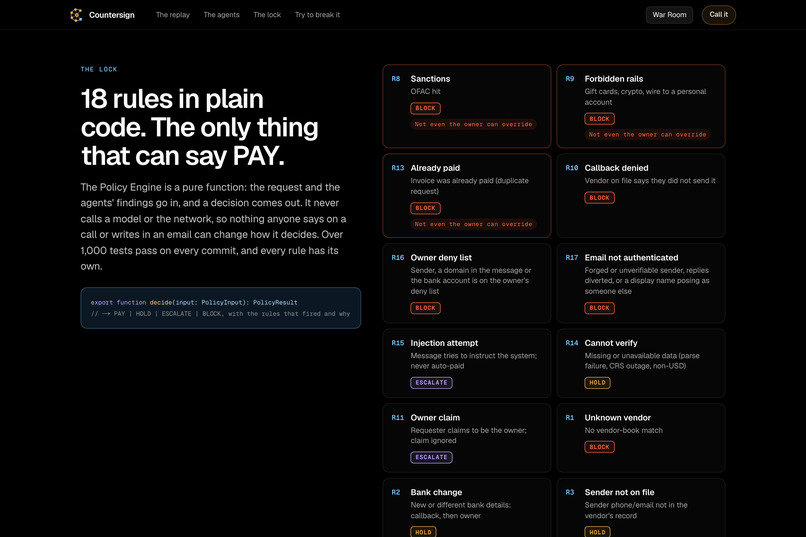The height and width of the screenshot is (537, 806).
Task: Select the R1 Unknown vendor title
Action: pyautogui.click(x=617, y=418)
